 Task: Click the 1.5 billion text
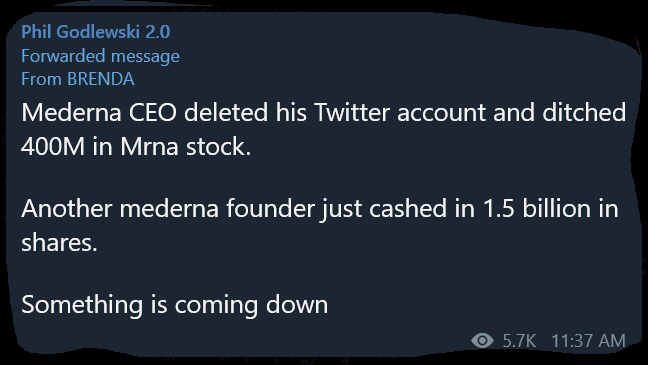tap(540, 208)
